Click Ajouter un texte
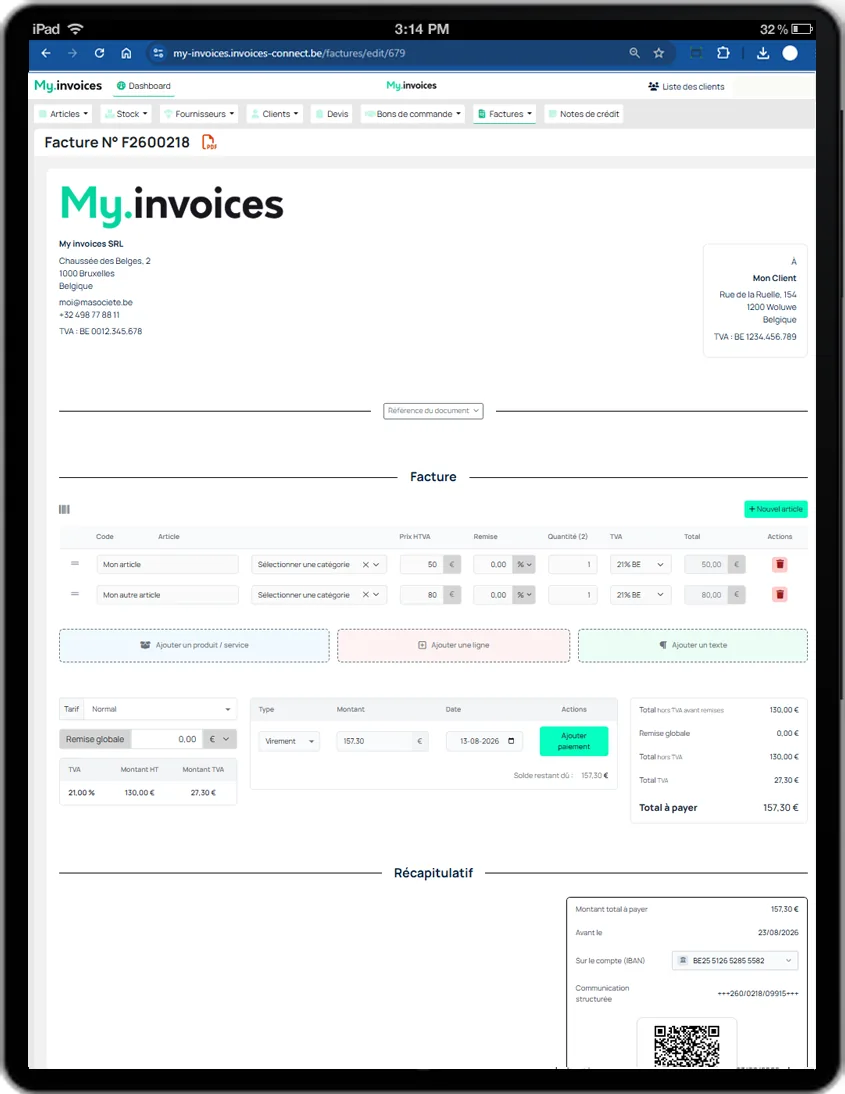Screen dimensions: 845x1094 693,645
